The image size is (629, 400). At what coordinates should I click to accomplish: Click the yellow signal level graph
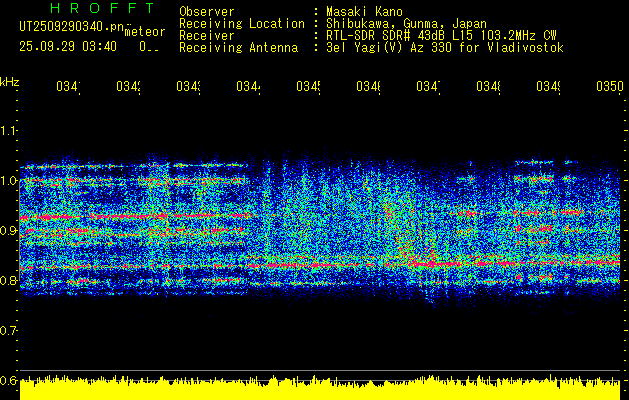click(320, 388)
